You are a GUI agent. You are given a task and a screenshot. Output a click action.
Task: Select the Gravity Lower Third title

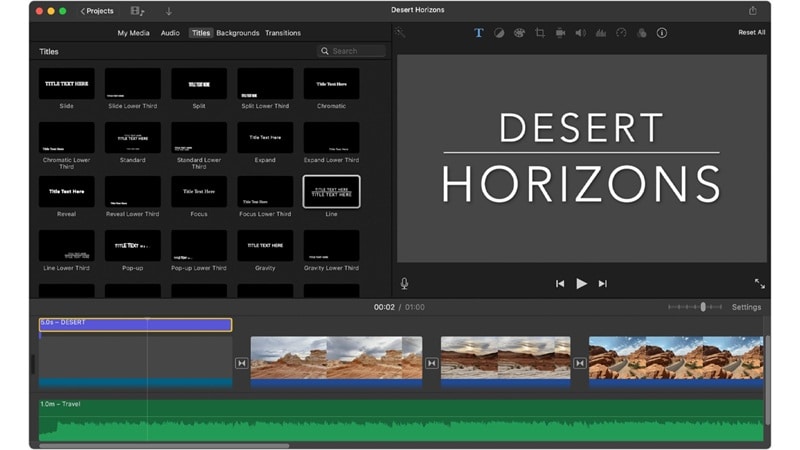coord(332,246)
